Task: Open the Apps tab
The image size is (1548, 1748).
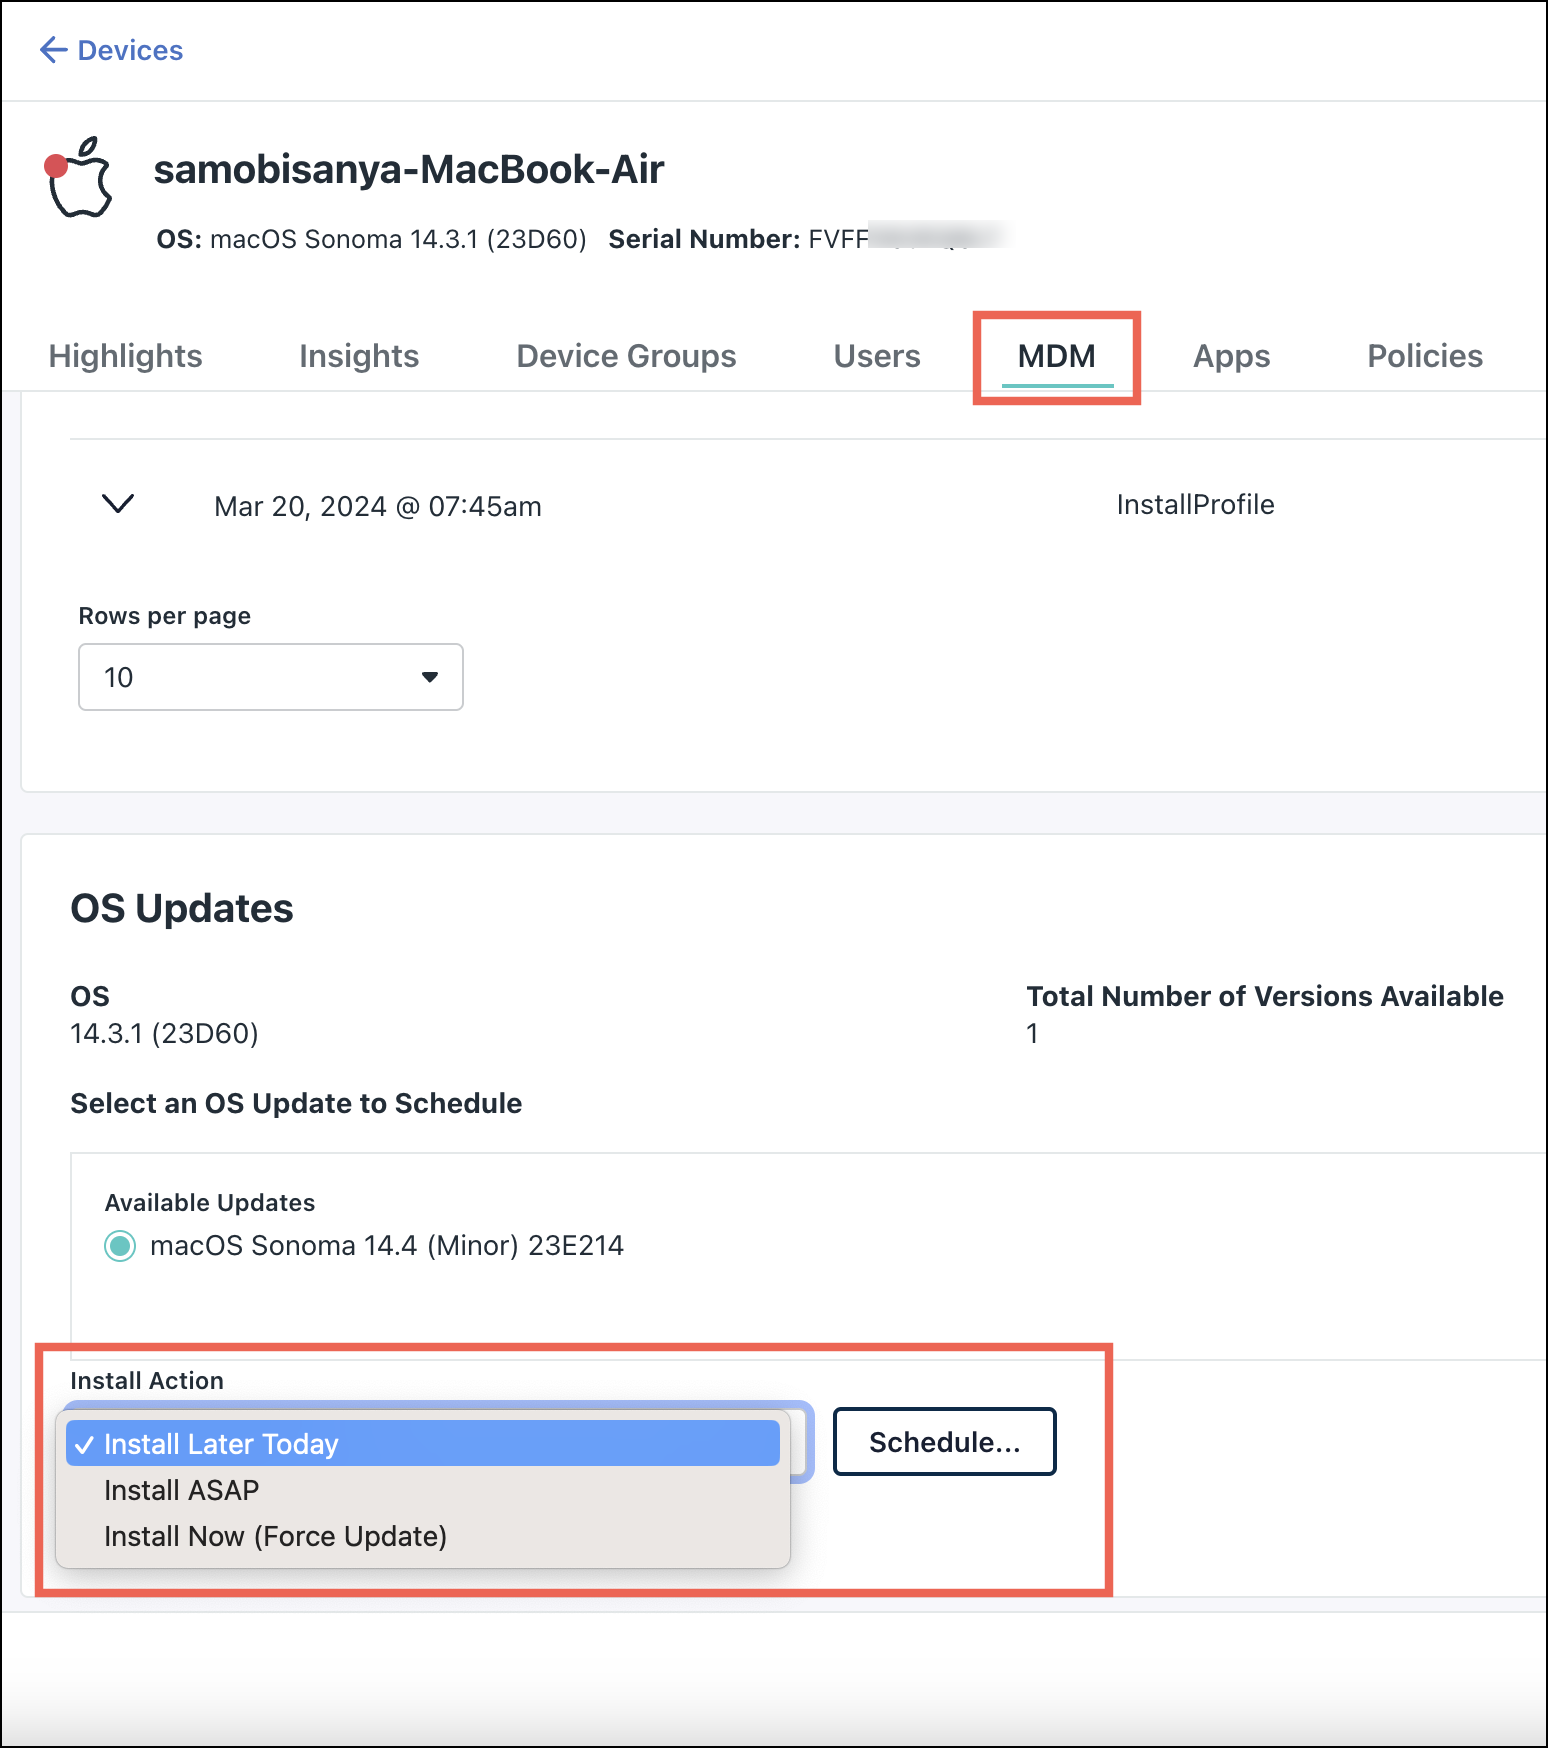Action: pos(1231,356)
